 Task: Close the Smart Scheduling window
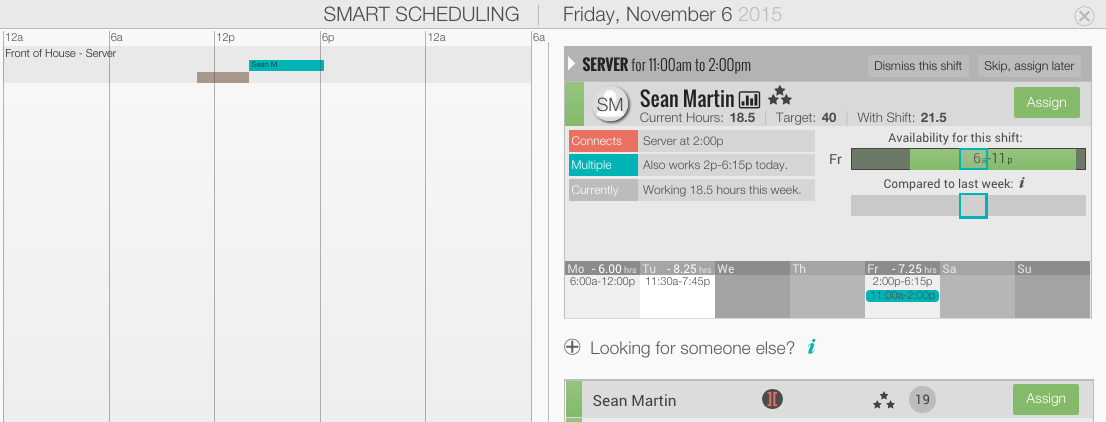[1084, 16]
